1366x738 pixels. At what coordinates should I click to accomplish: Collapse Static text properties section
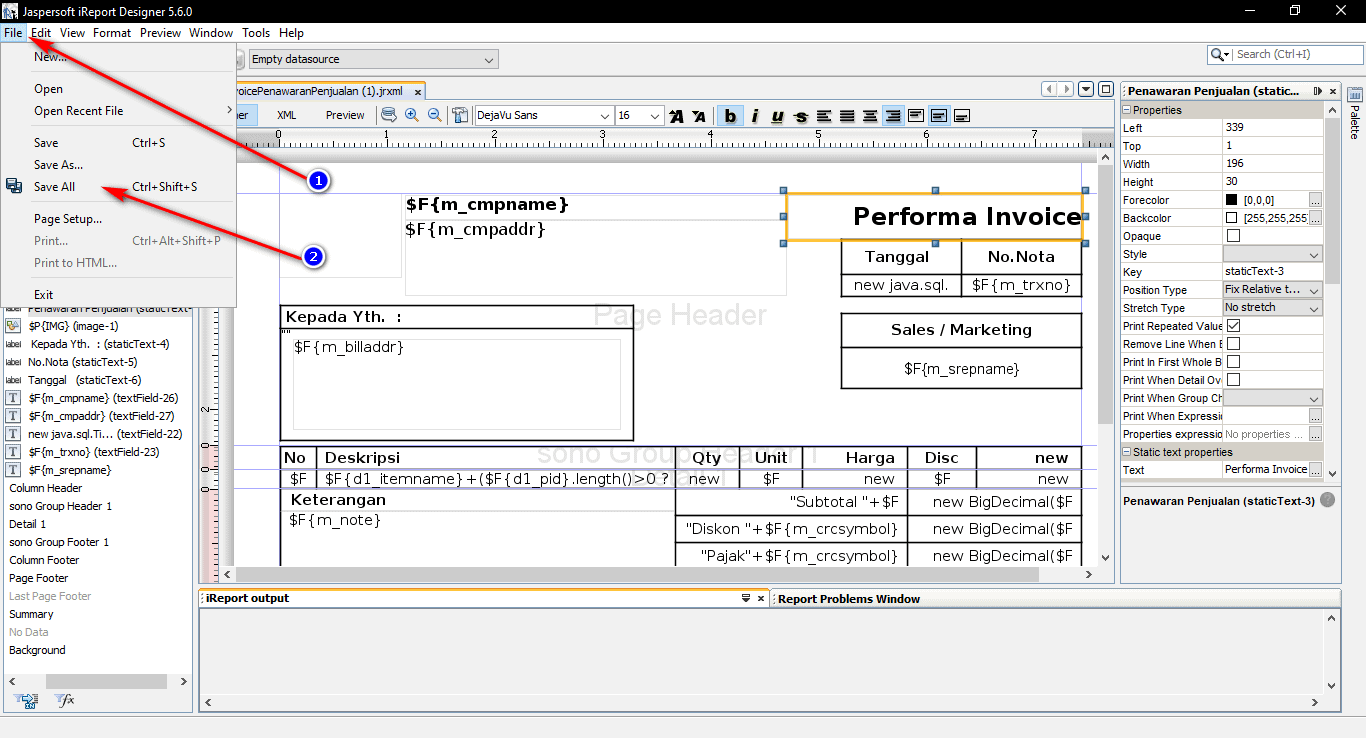[1127, 452]
